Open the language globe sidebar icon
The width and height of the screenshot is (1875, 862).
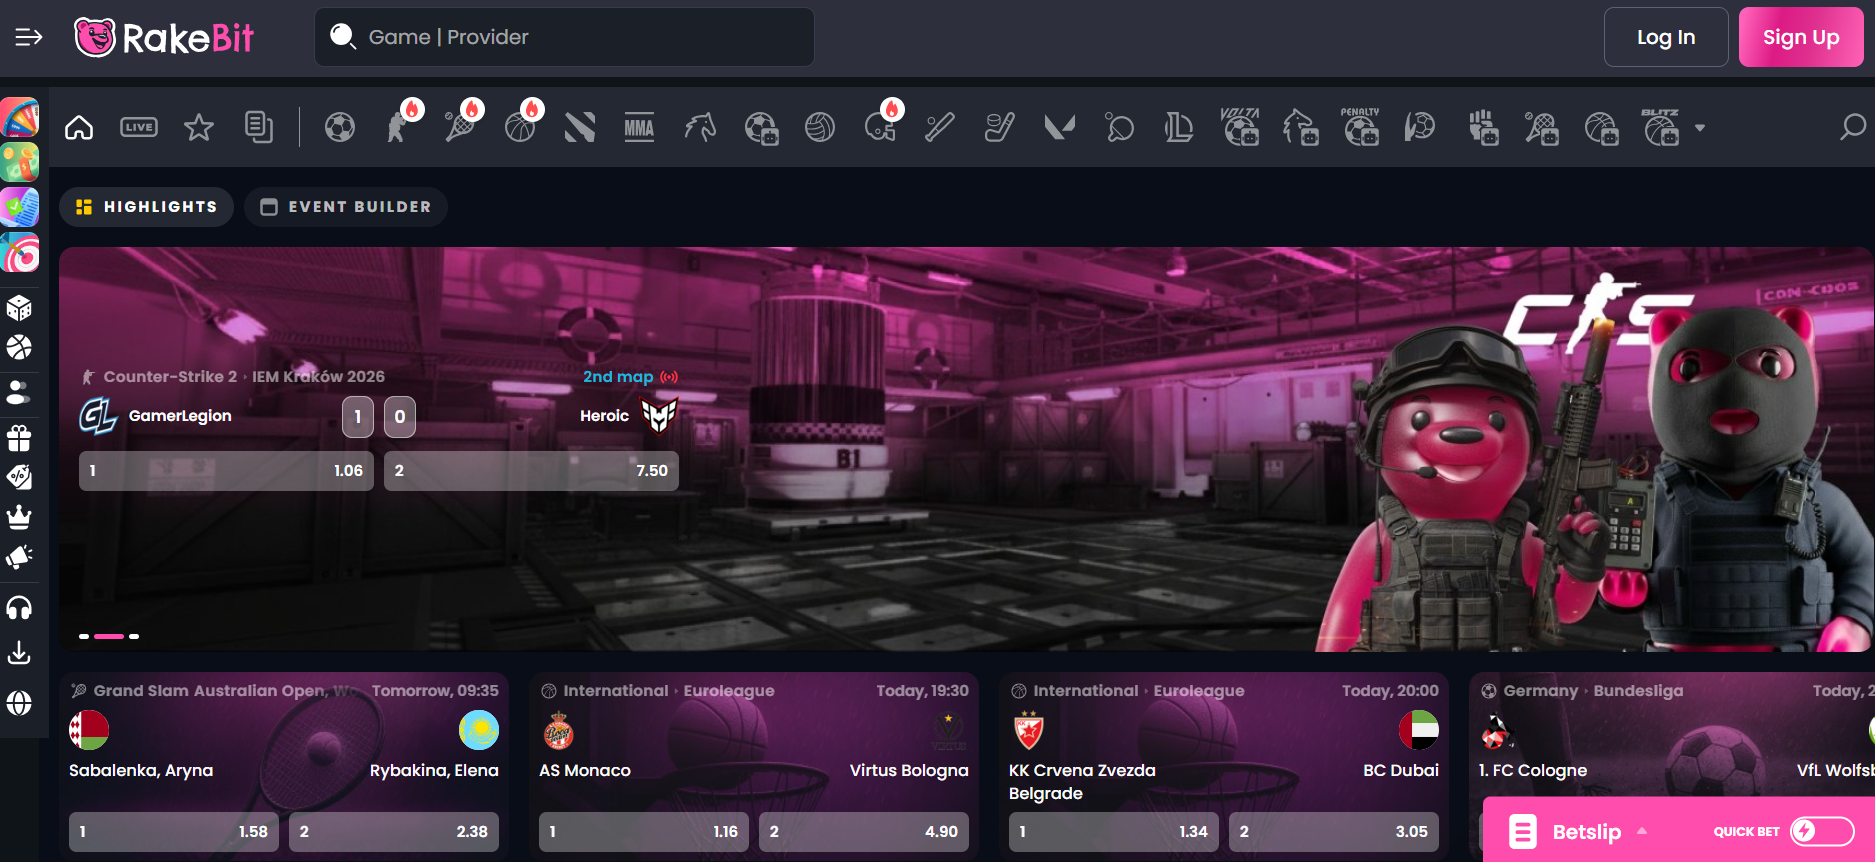(x=19, y=703)
